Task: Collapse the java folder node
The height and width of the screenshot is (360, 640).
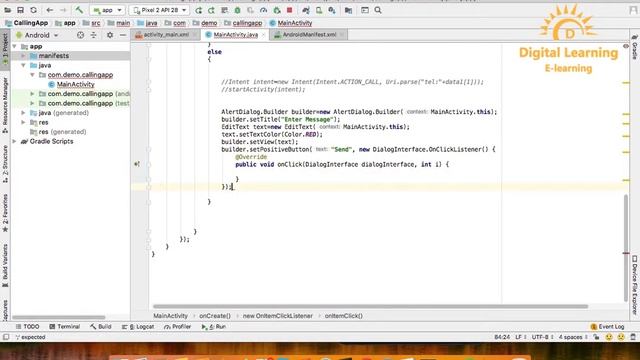Action: 24,65
